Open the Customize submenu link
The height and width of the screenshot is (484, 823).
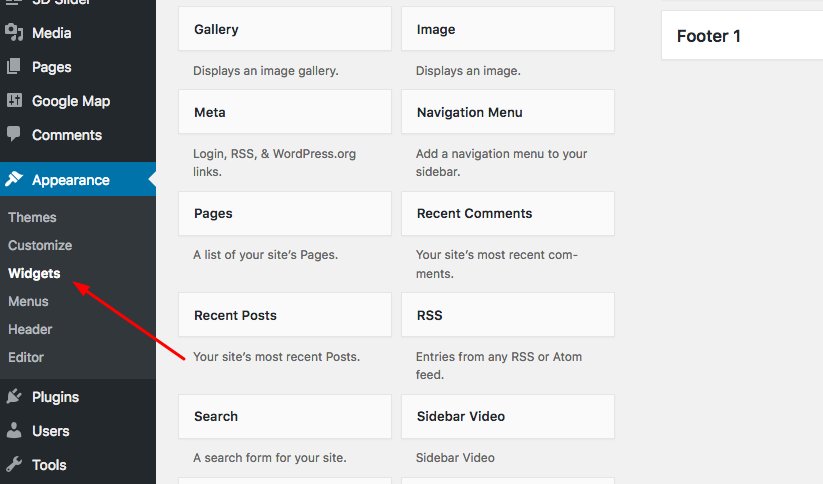point(40,245)
